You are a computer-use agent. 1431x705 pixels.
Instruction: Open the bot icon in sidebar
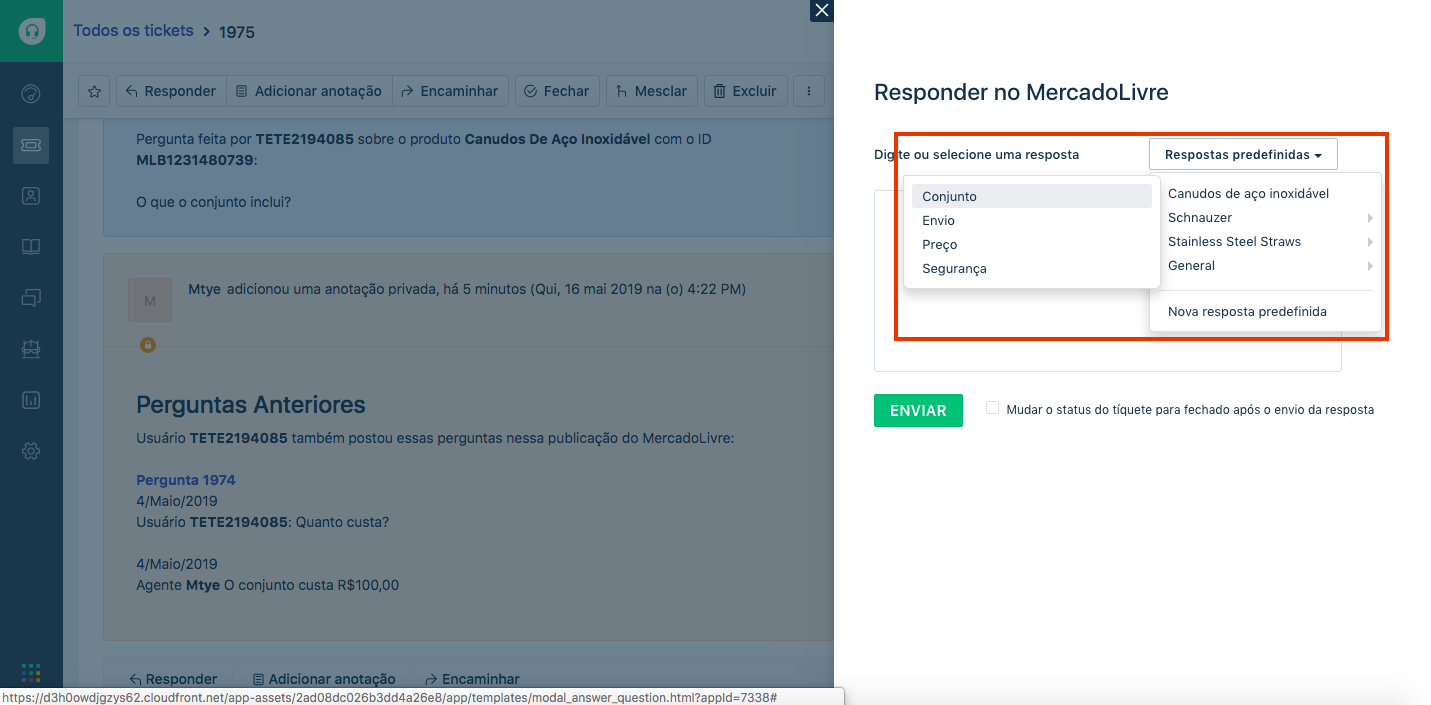click(x=31, y=349)
